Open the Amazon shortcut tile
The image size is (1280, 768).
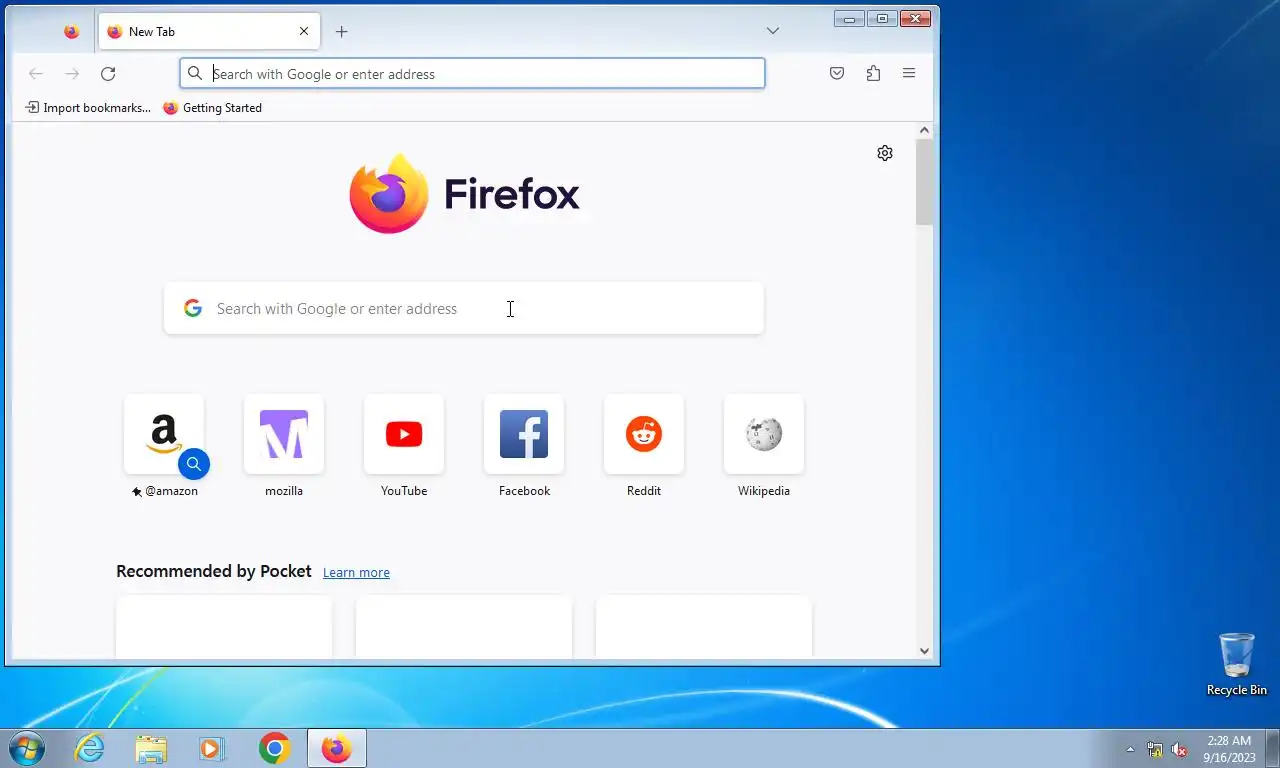pyautogui.click(x=164, y=434)
